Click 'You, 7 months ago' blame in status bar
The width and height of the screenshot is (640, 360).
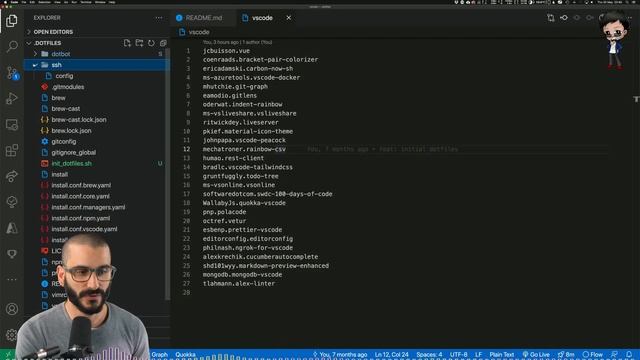coord(340,355)
